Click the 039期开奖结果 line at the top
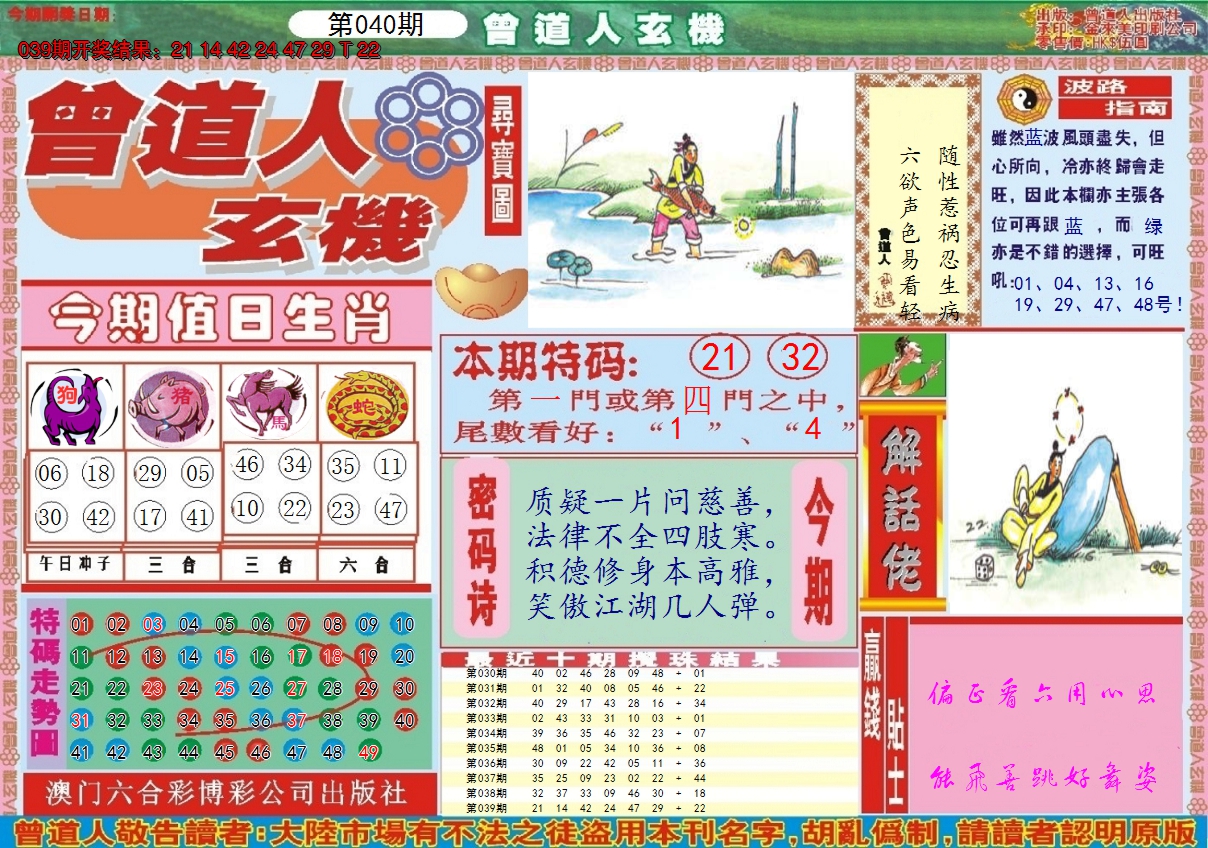Viewport: 1208px width, 848px height. (200, 49)
